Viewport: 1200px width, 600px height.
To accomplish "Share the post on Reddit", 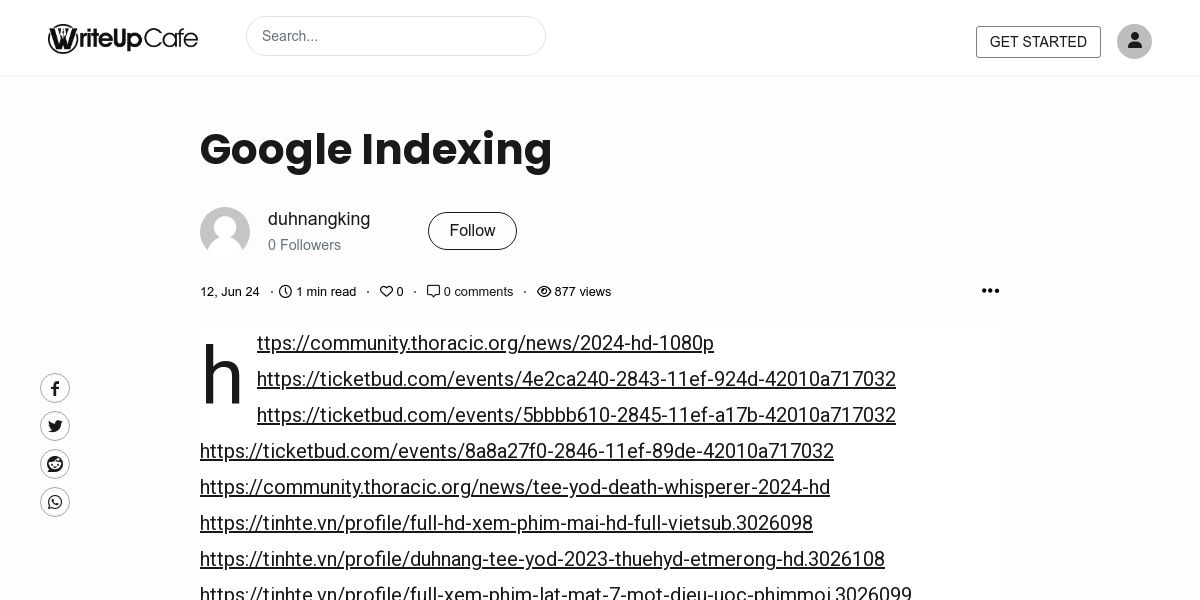I will click(x=55, y=464).
